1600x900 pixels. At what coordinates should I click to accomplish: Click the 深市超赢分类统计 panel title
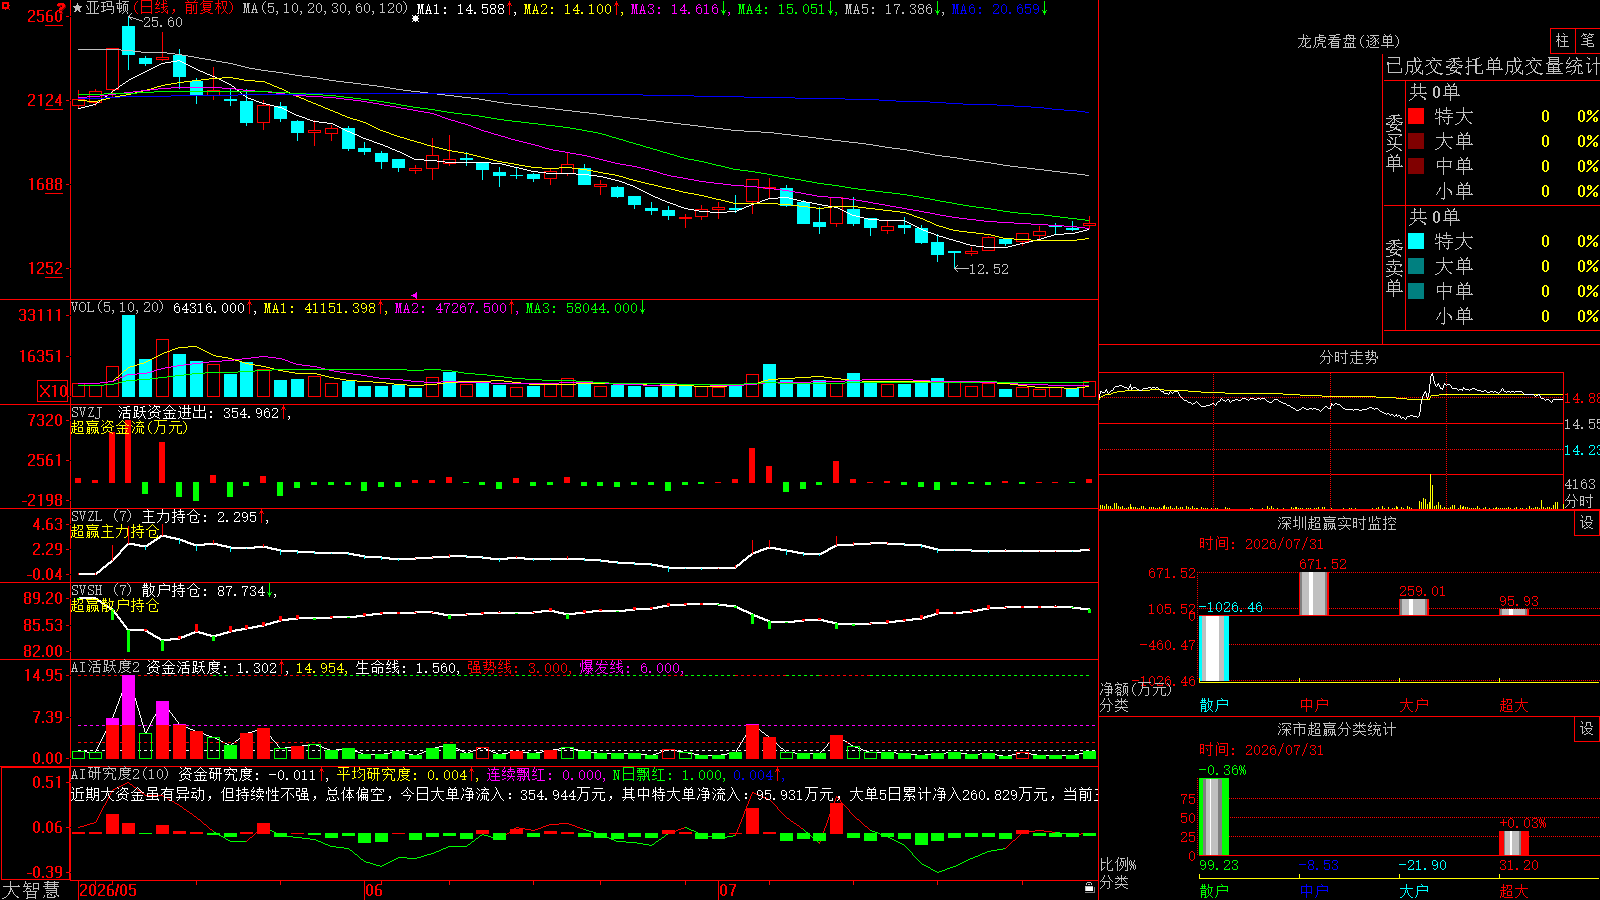[1337, 729]
